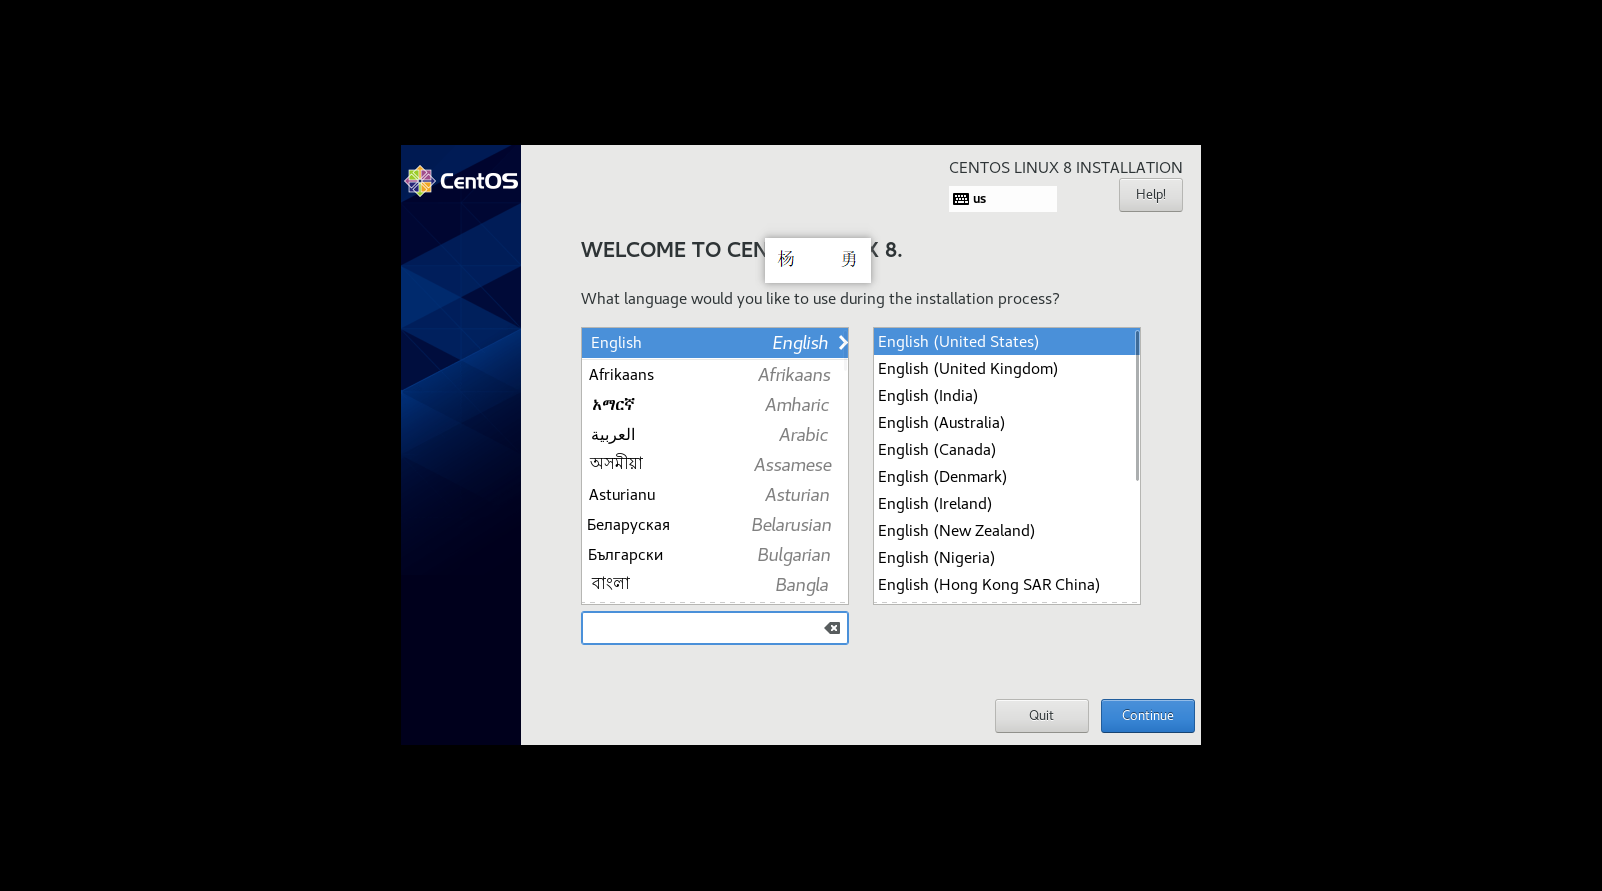Open the us keyboard layout indicator
Screen dimensions: 1602x891
click(x=1002, y=199)
